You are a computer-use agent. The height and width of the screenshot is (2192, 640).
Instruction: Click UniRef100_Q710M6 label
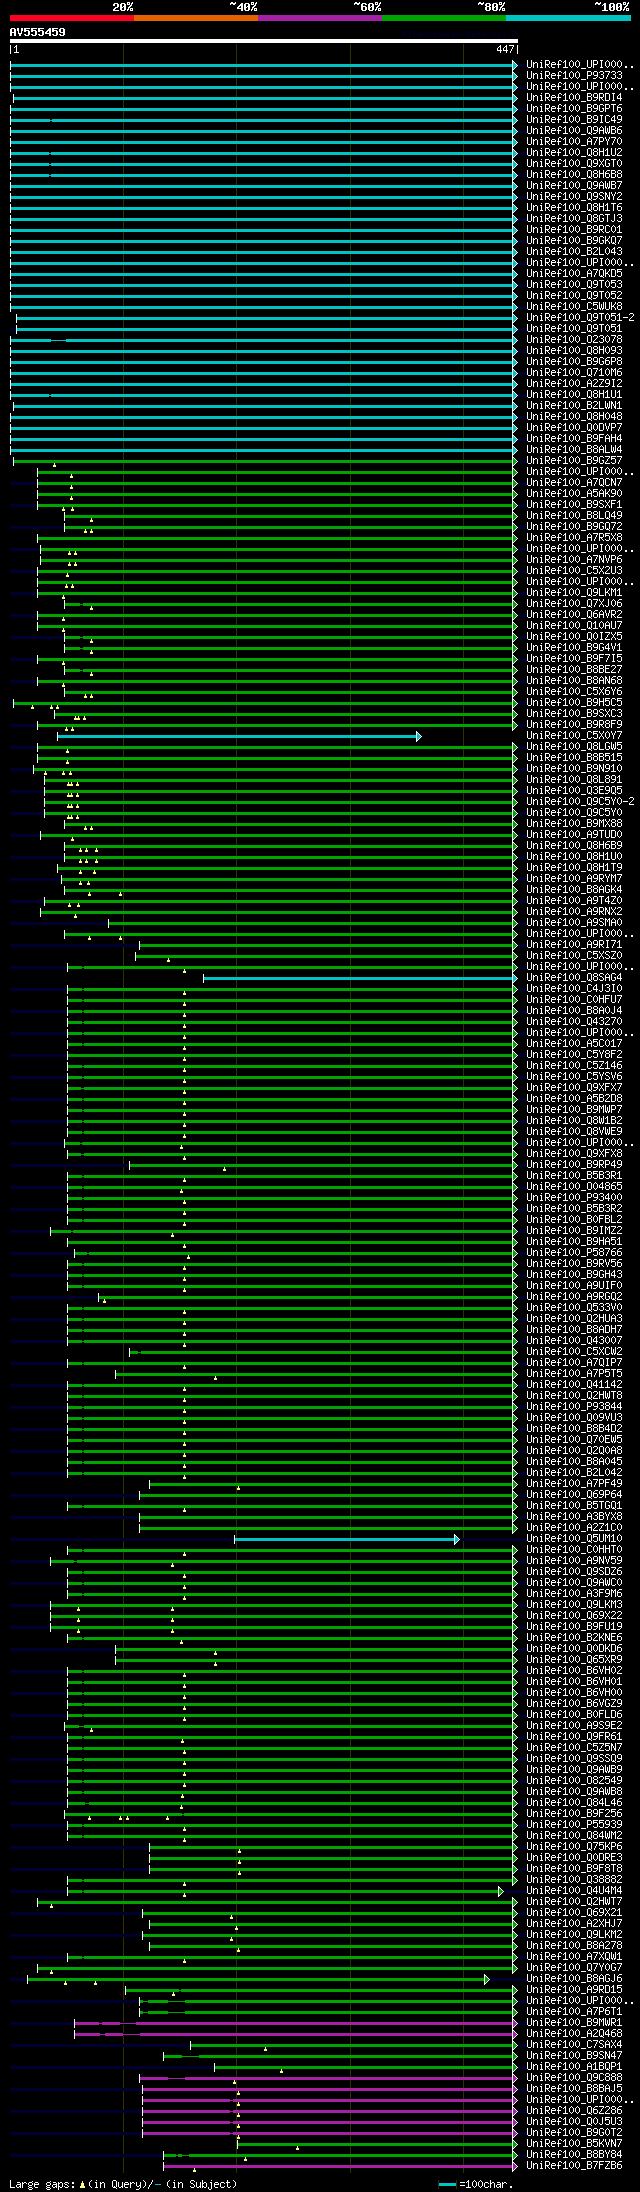[574, 372]
